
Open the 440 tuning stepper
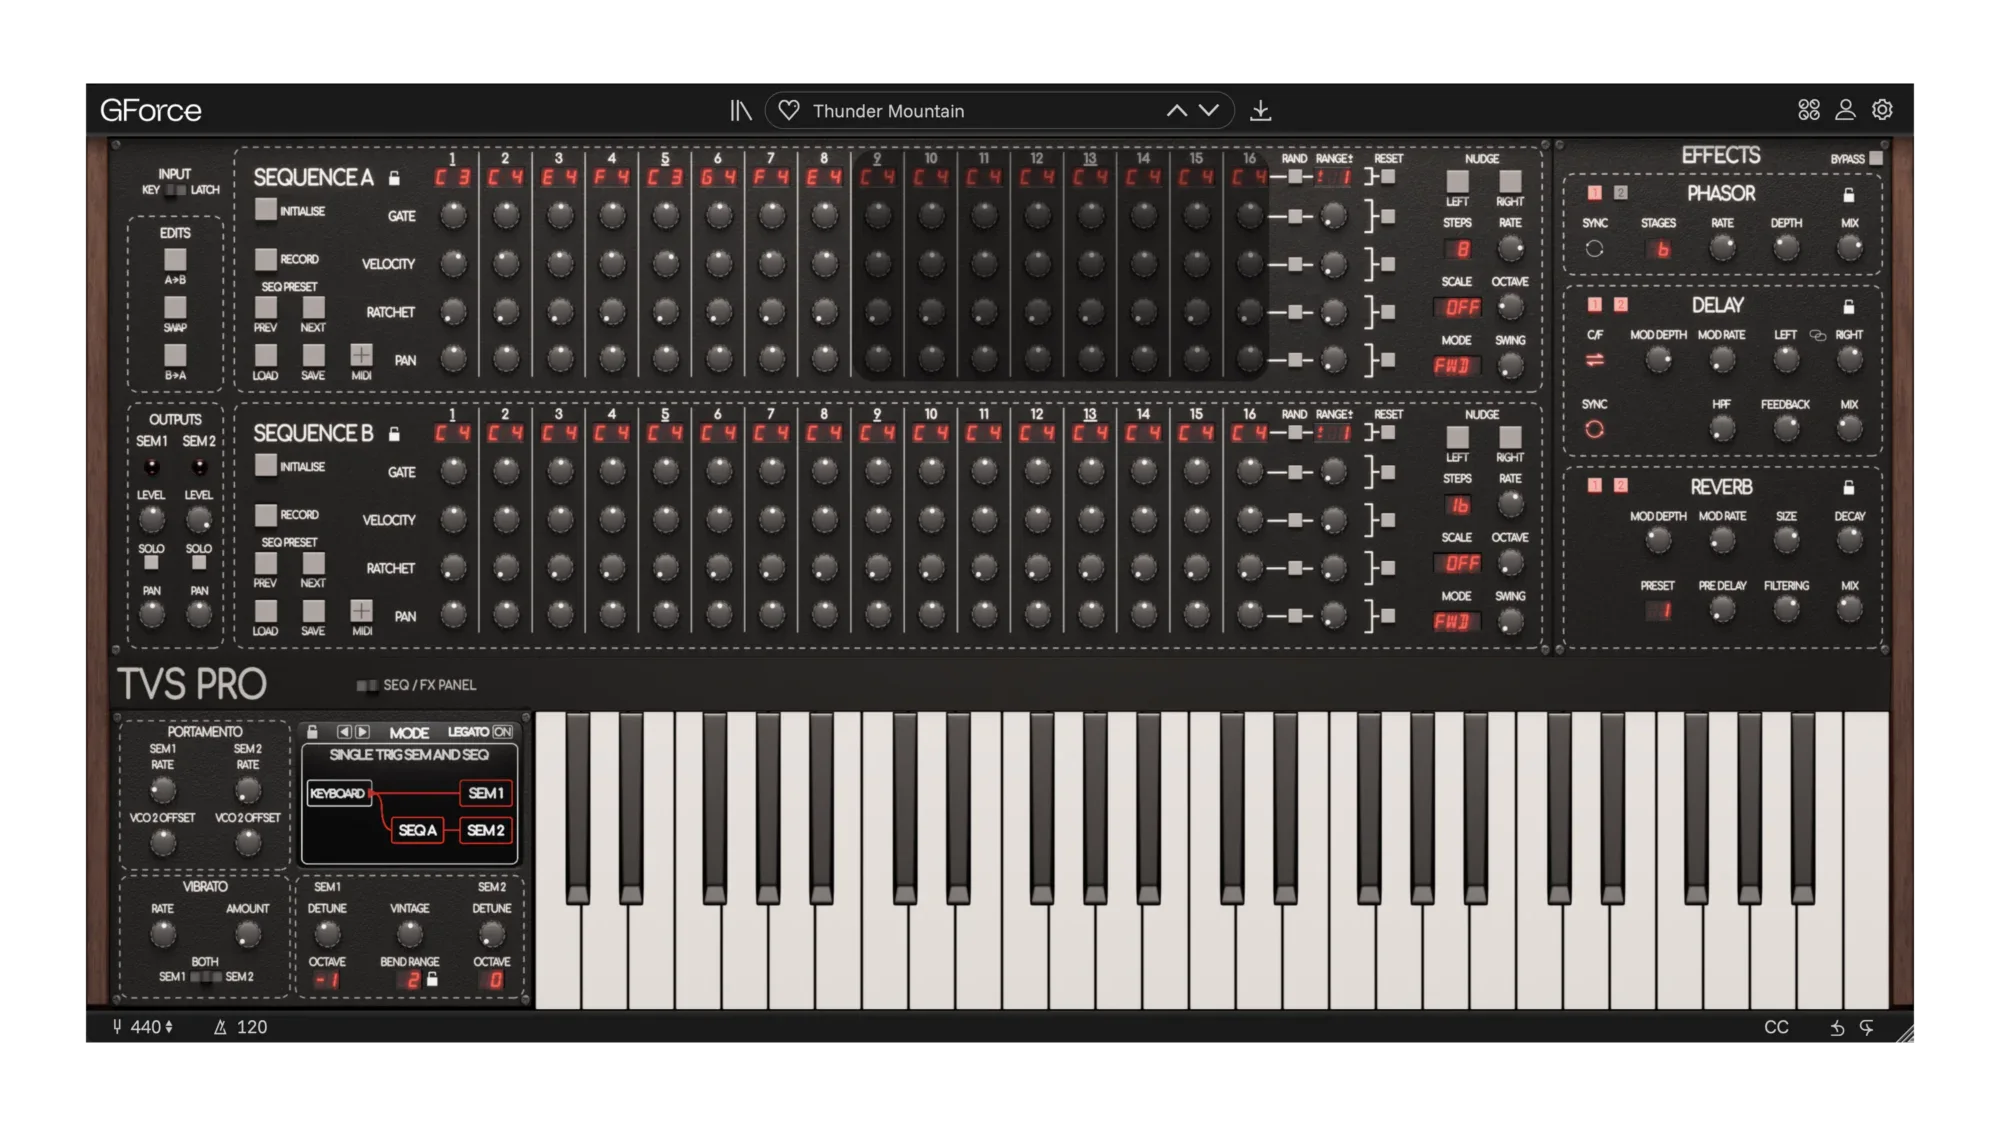pos(168,1027)
